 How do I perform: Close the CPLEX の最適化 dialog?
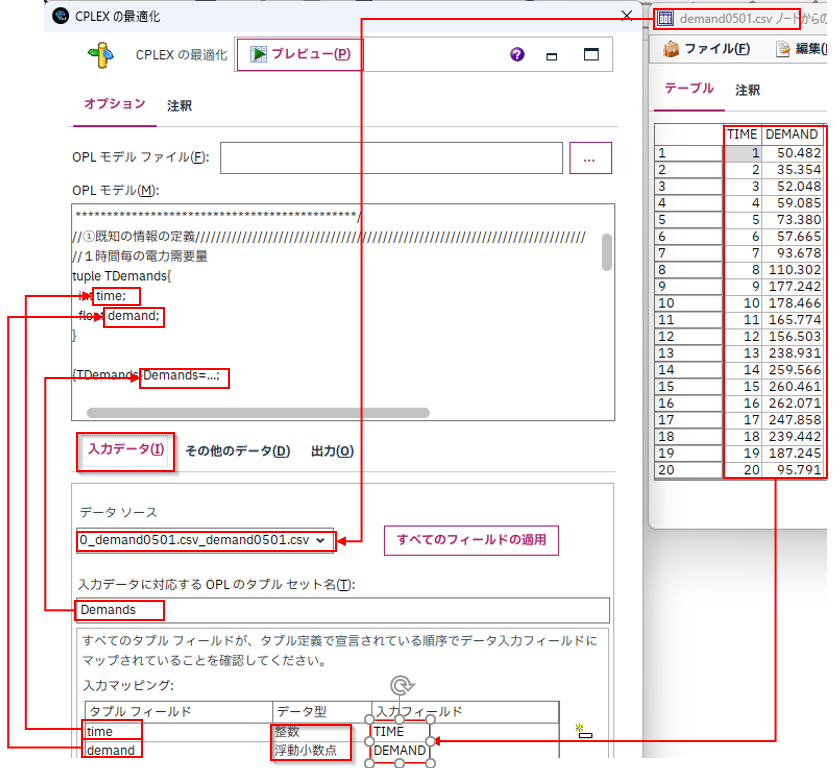pos(627,15)
